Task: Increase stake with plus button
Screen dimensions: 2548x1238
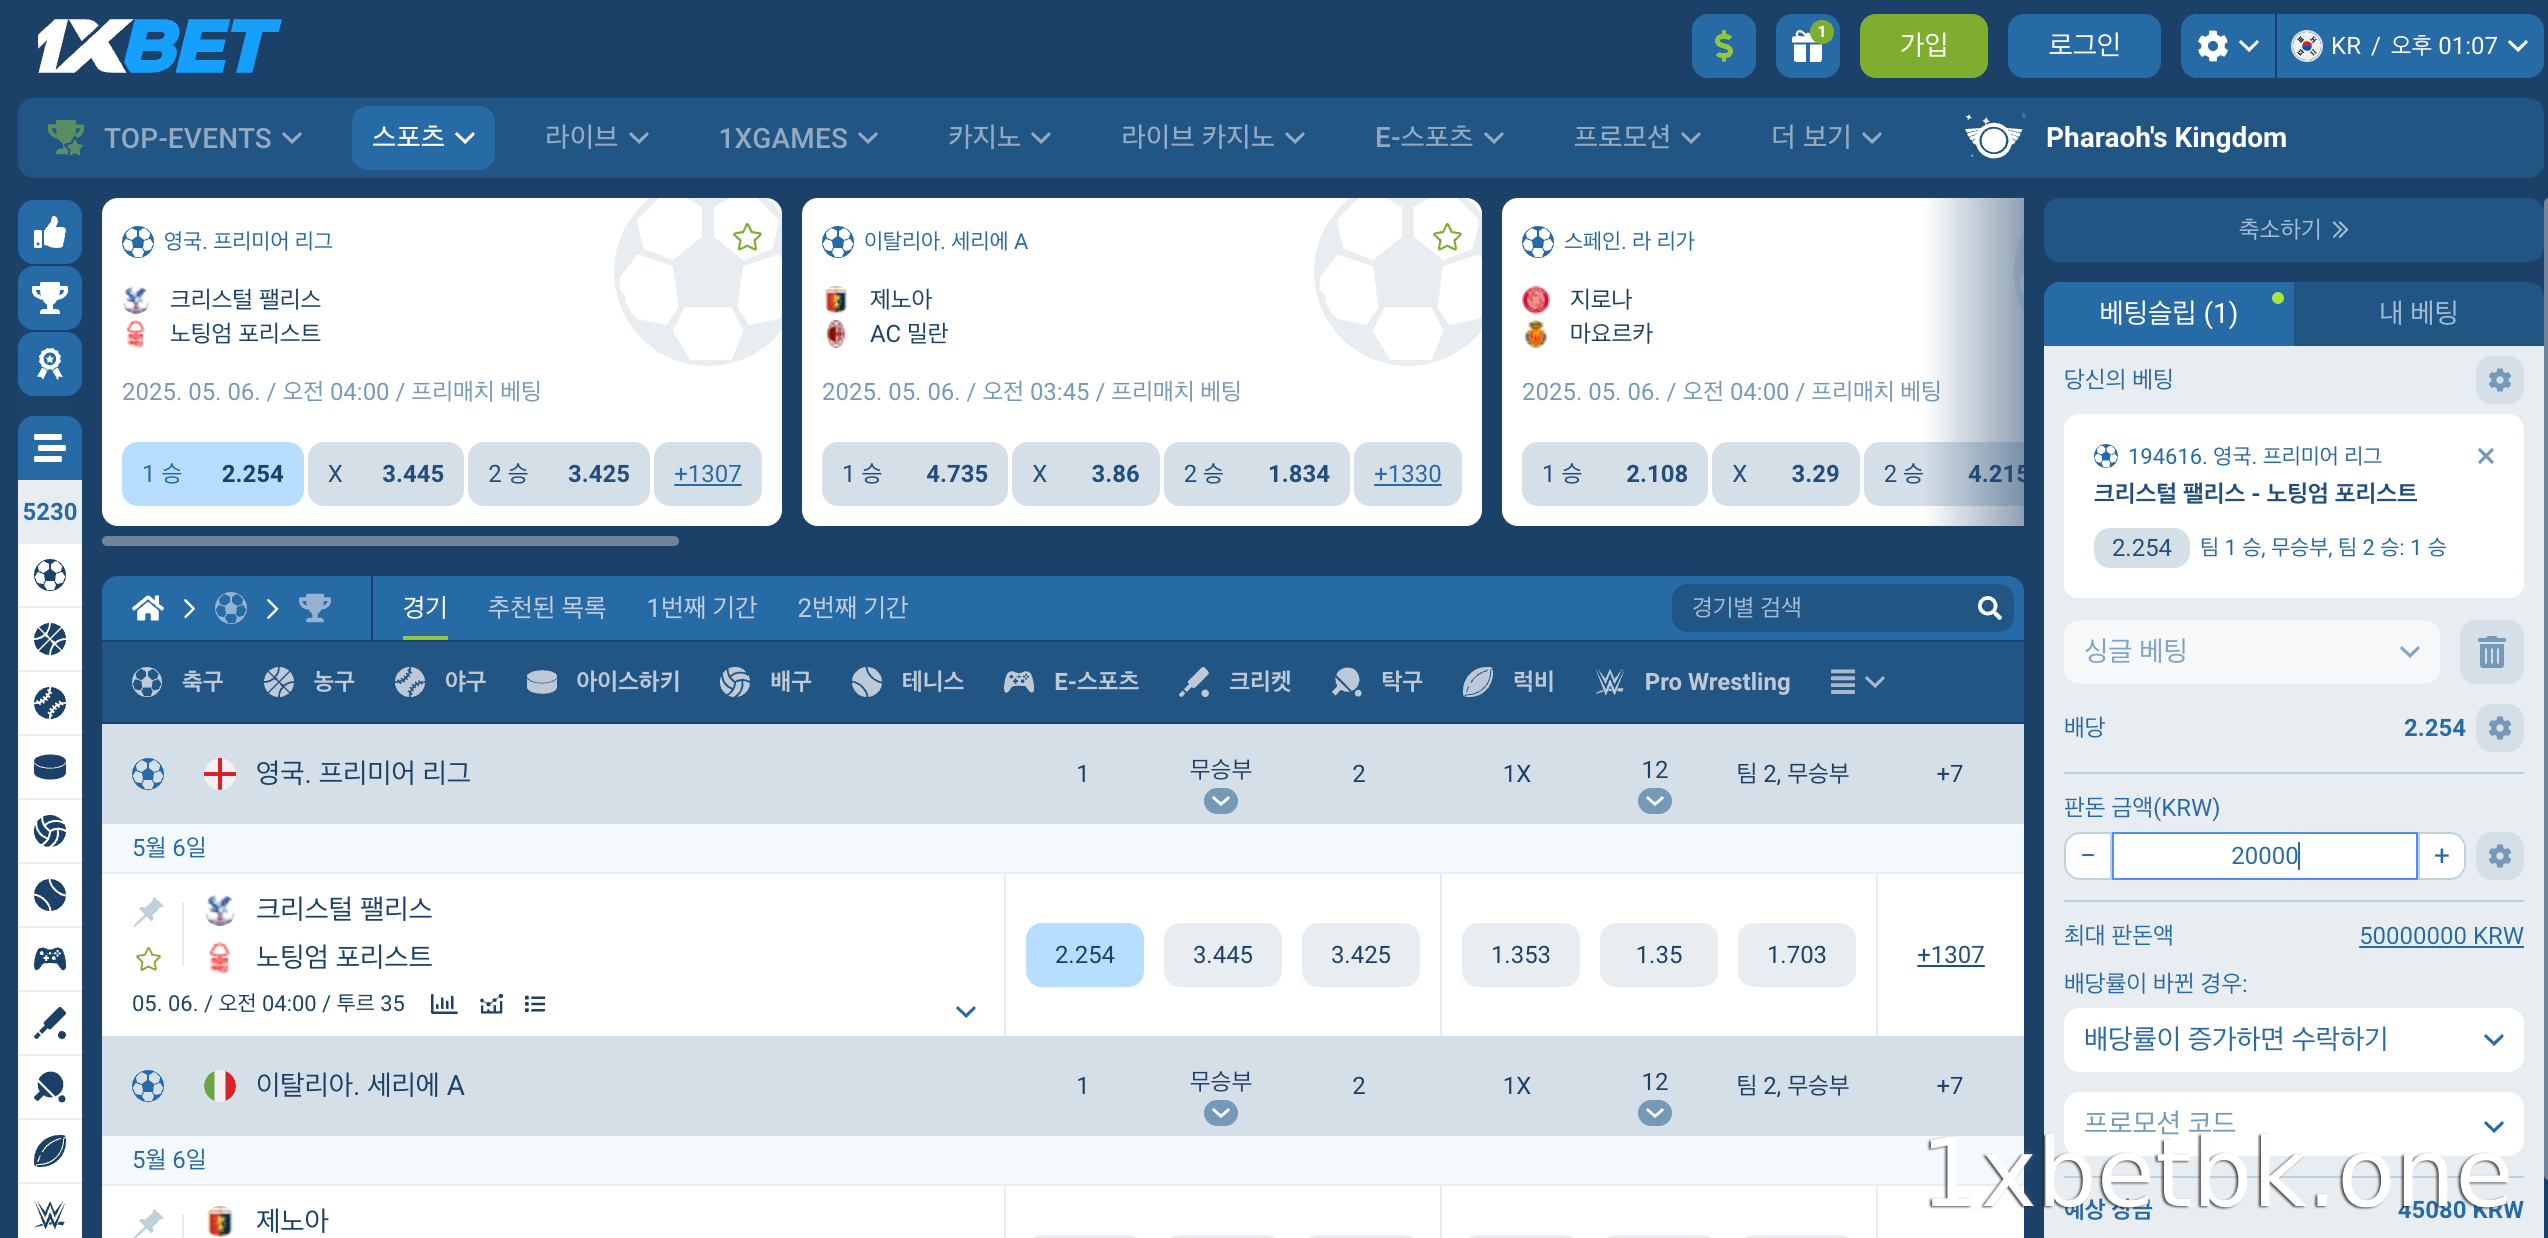Action: [2441, 856]
